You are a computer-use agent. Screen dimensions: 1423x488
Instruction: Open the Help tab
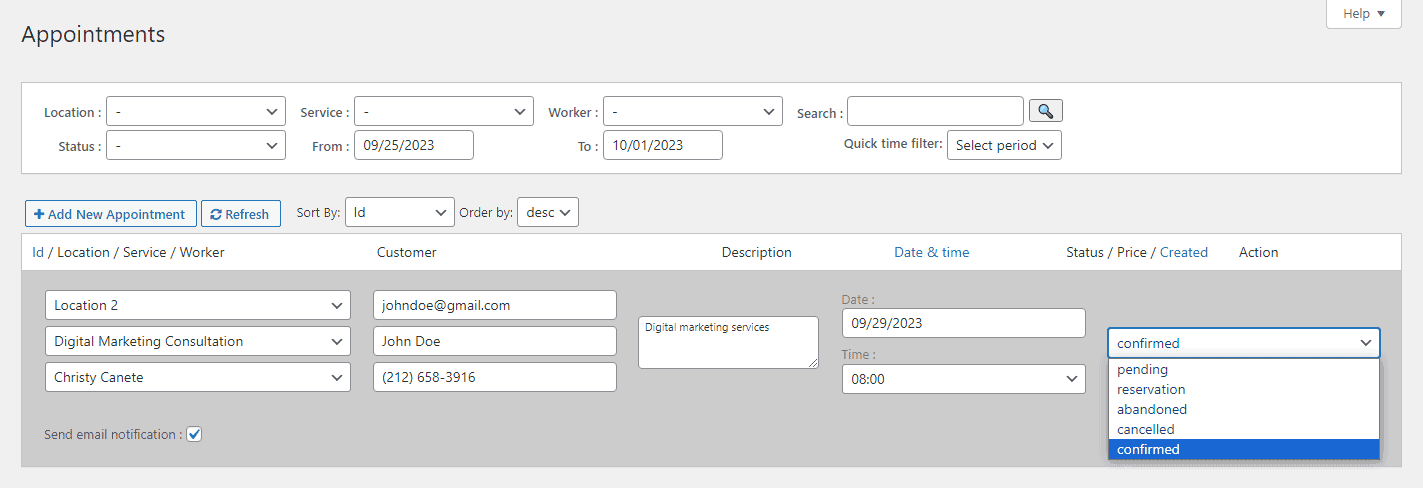pos(1363,14)
